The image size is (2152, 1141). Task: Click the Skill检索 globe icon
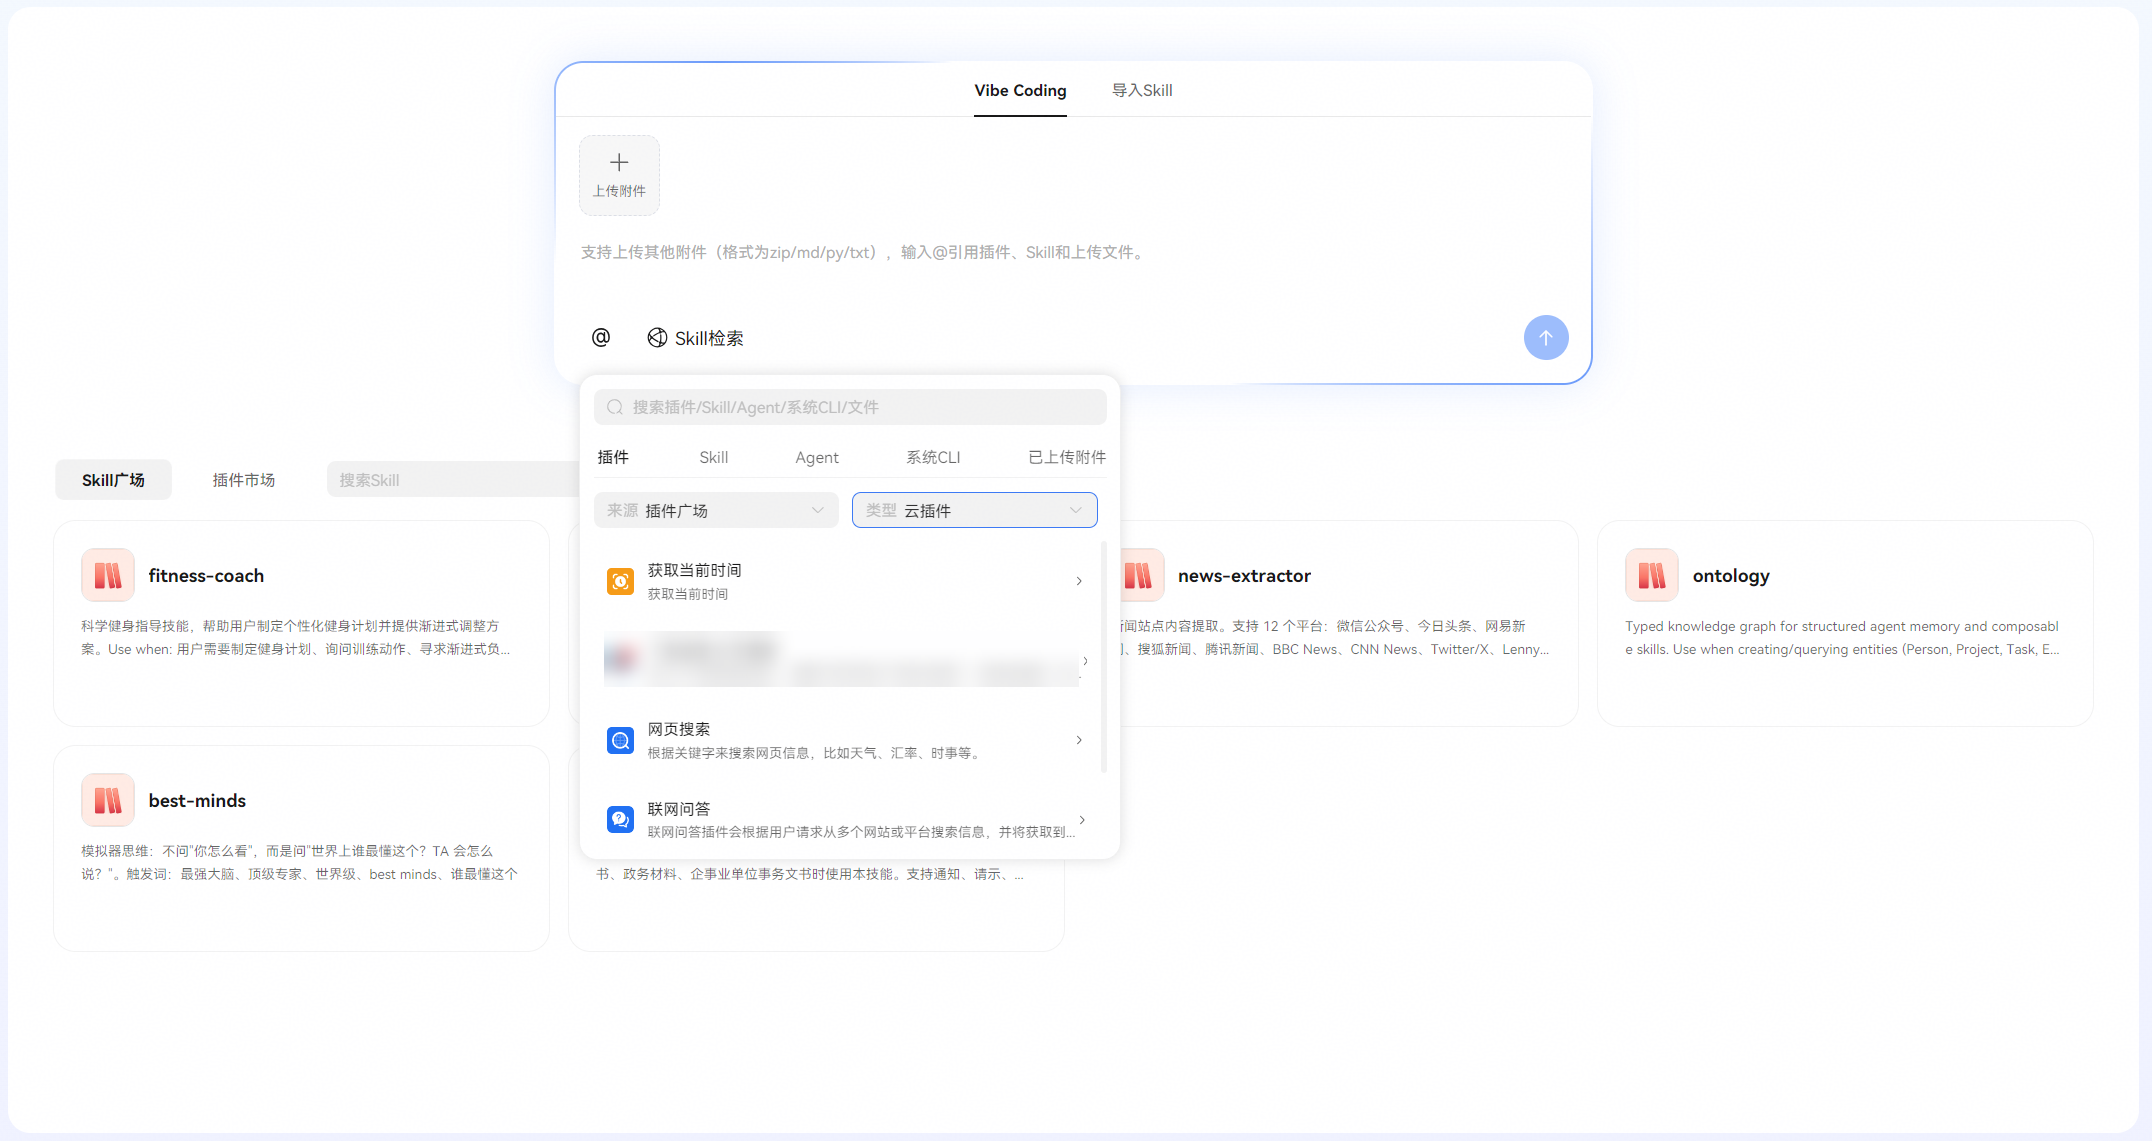(657, 338)
